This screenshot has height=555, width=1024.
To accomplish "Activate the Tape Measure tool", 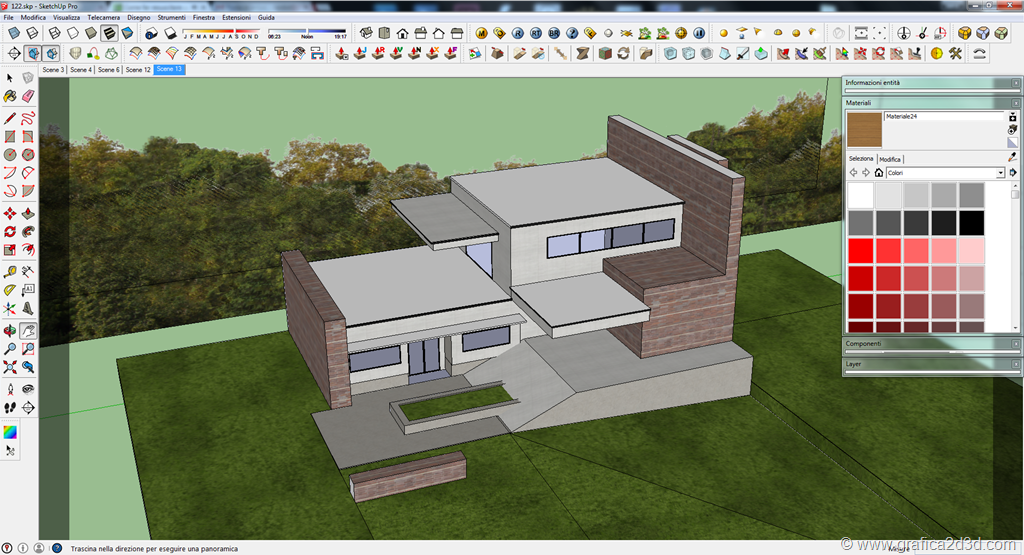I will tap(9, 270).
